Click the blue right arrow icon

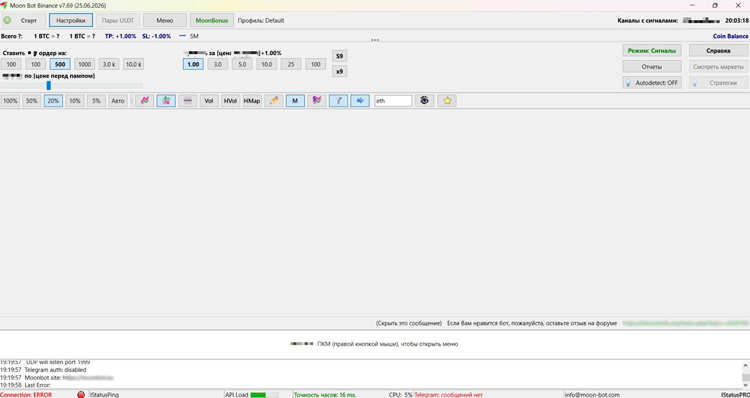(360, 101)
